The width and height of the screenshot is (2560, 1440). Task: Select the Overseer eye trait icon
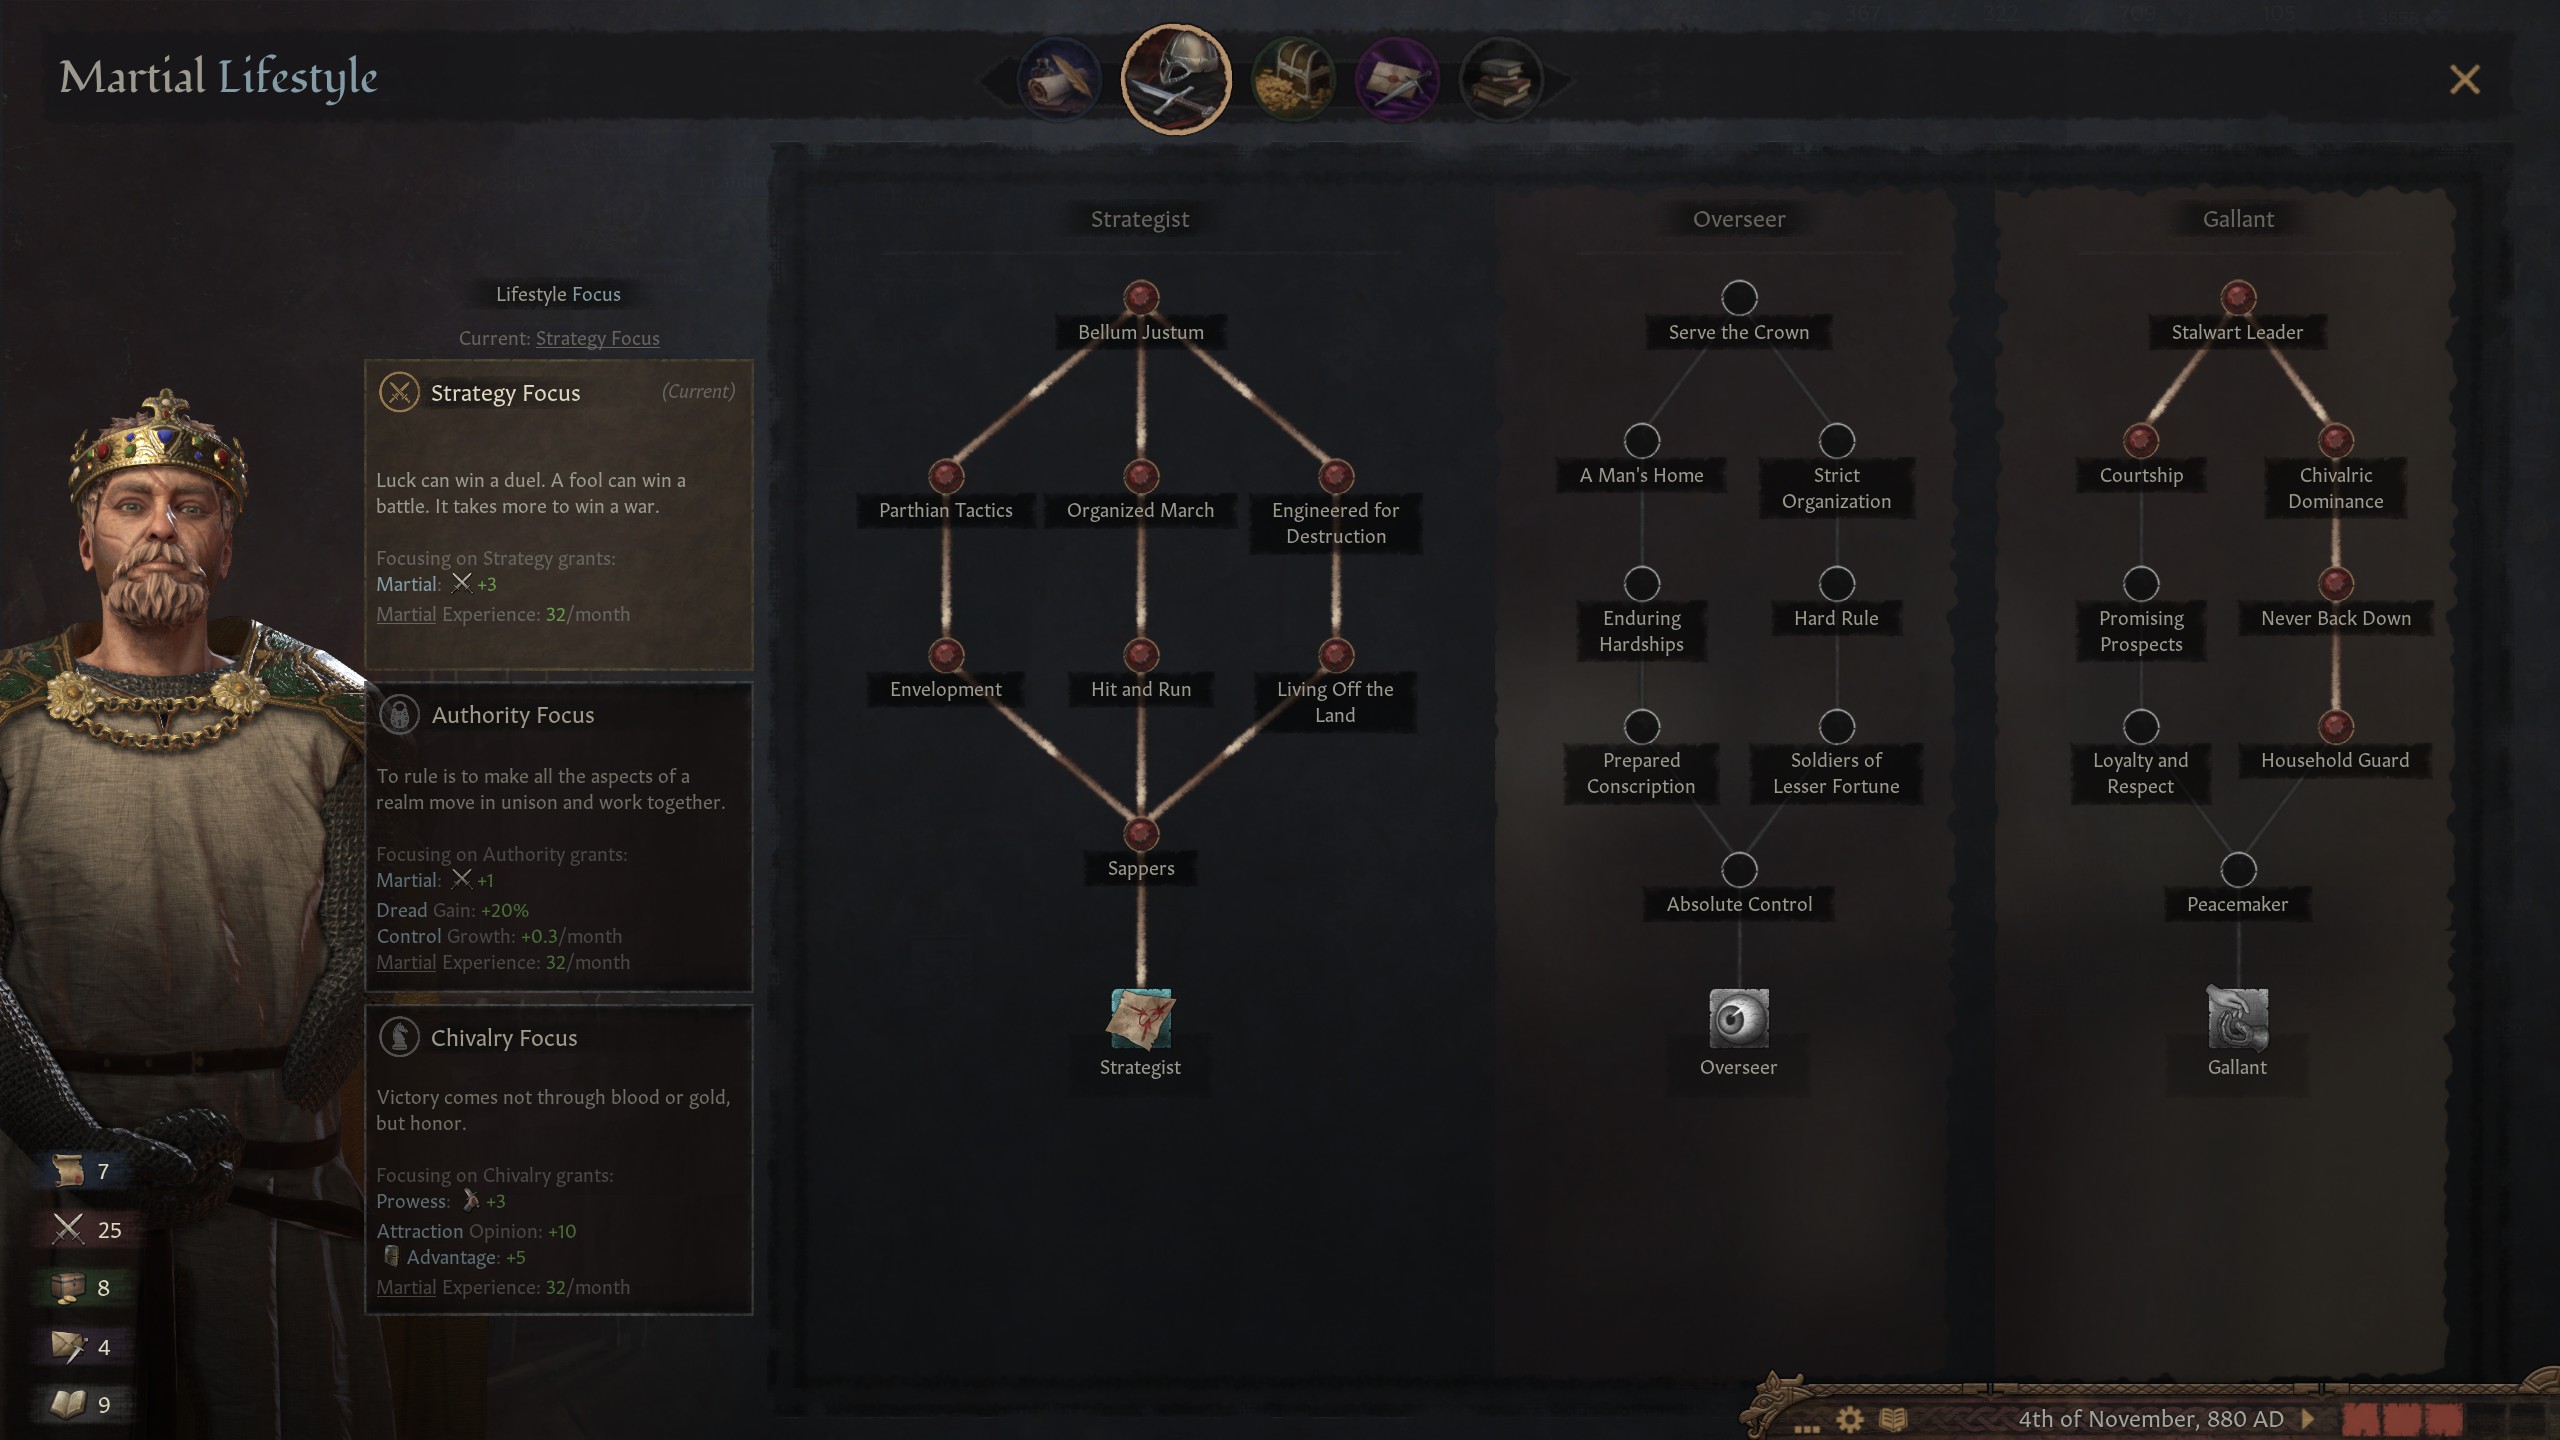click(1739, 1018)
